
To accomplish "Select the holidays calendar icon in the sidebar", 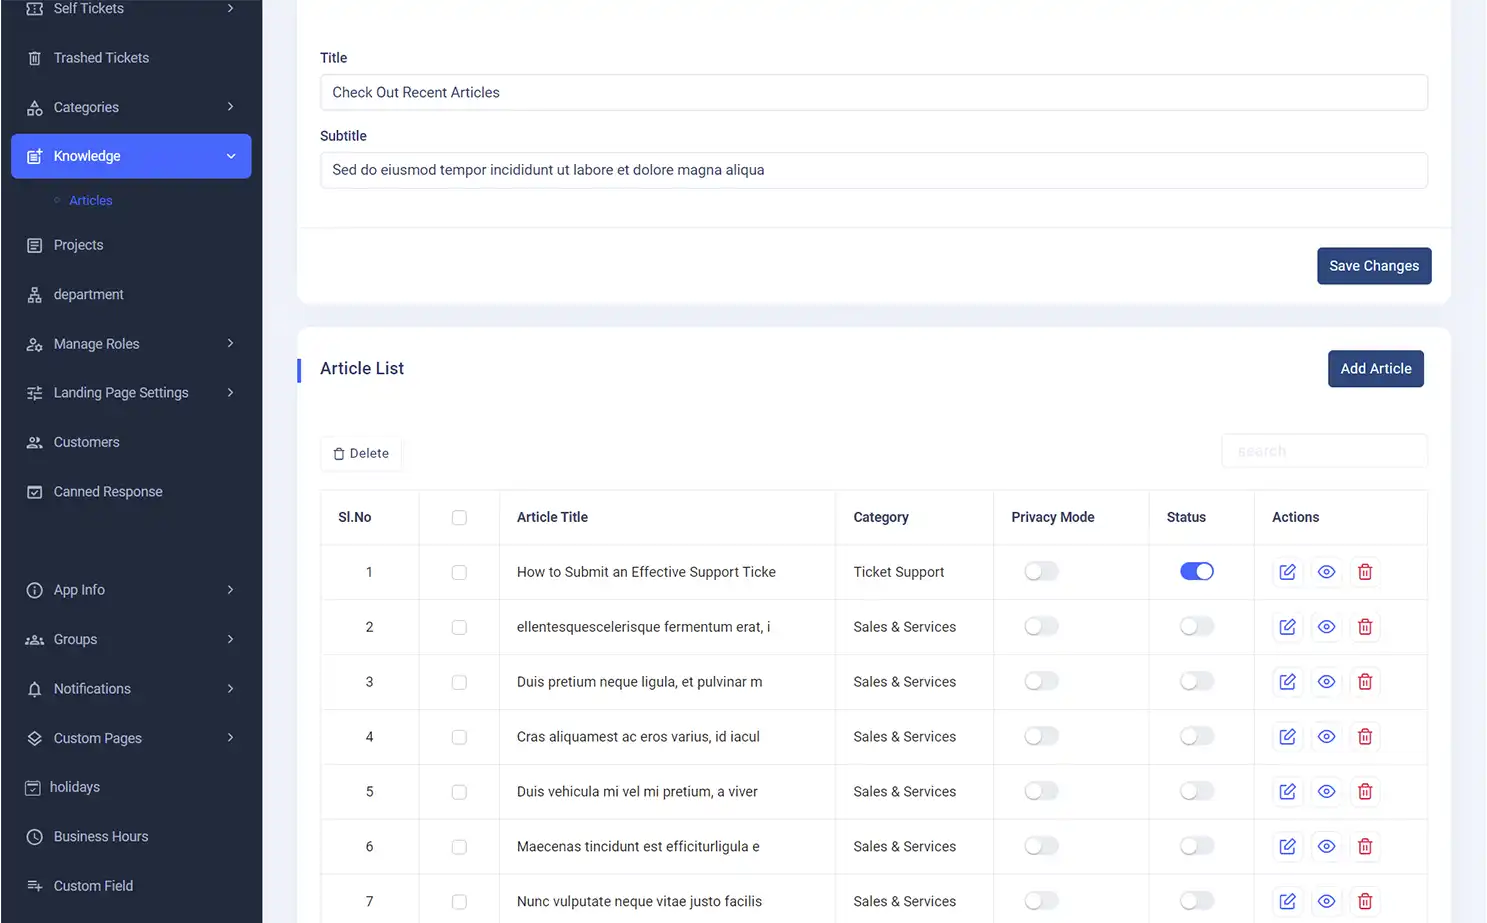I will click(x=35, y=787).
